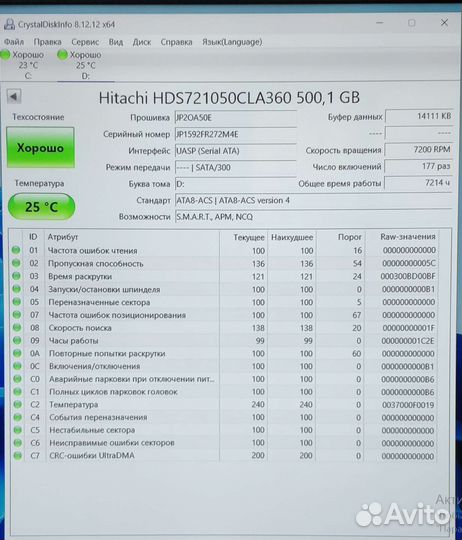Select attribute text Часы работы
Viewport: 462px width, 540px height.
click(x=73, y=341)
